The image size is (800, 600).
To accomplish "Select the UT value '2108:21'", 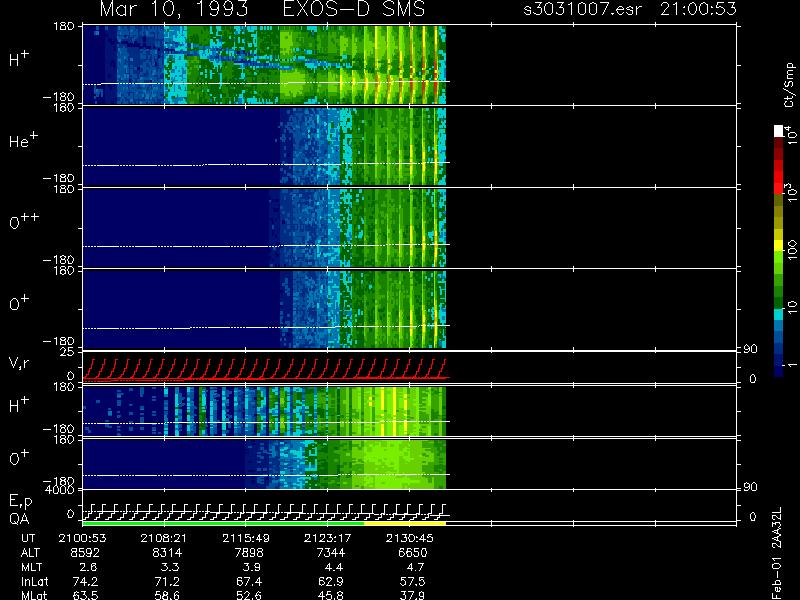I will (x=164, y=538).
